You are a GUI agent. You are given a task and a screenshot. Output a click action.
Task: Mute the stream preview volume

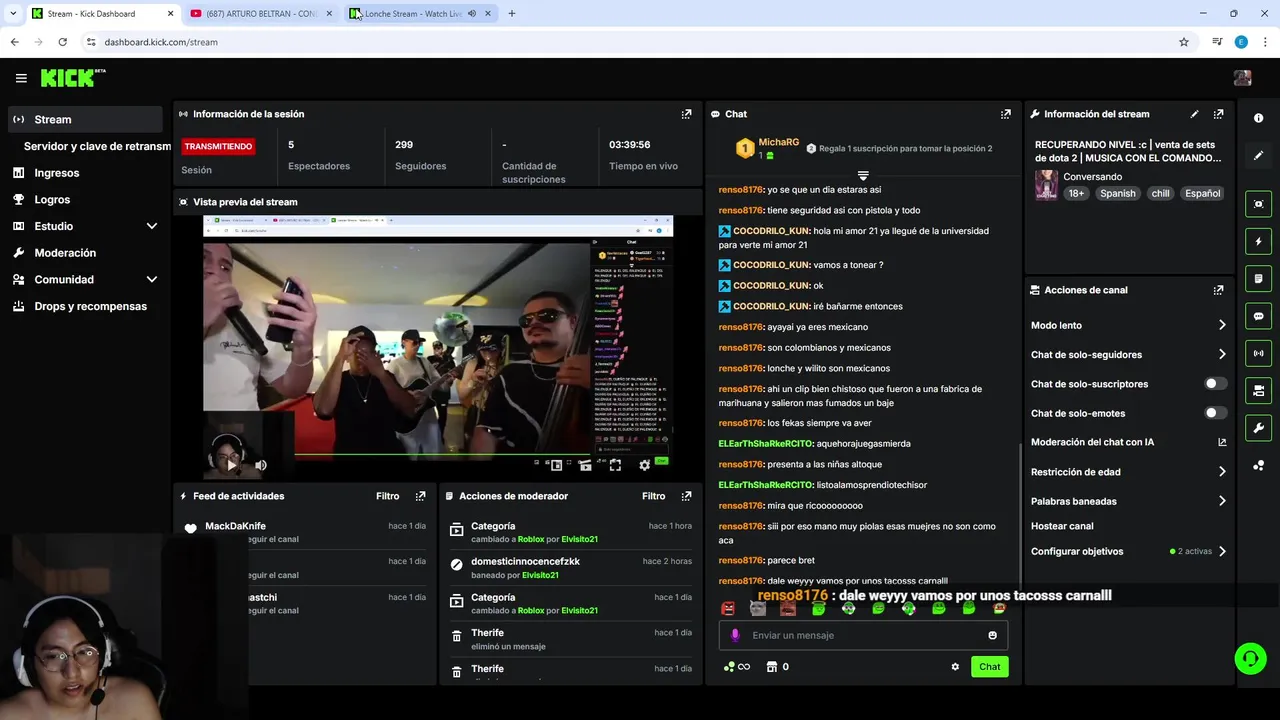coord(260,465)
